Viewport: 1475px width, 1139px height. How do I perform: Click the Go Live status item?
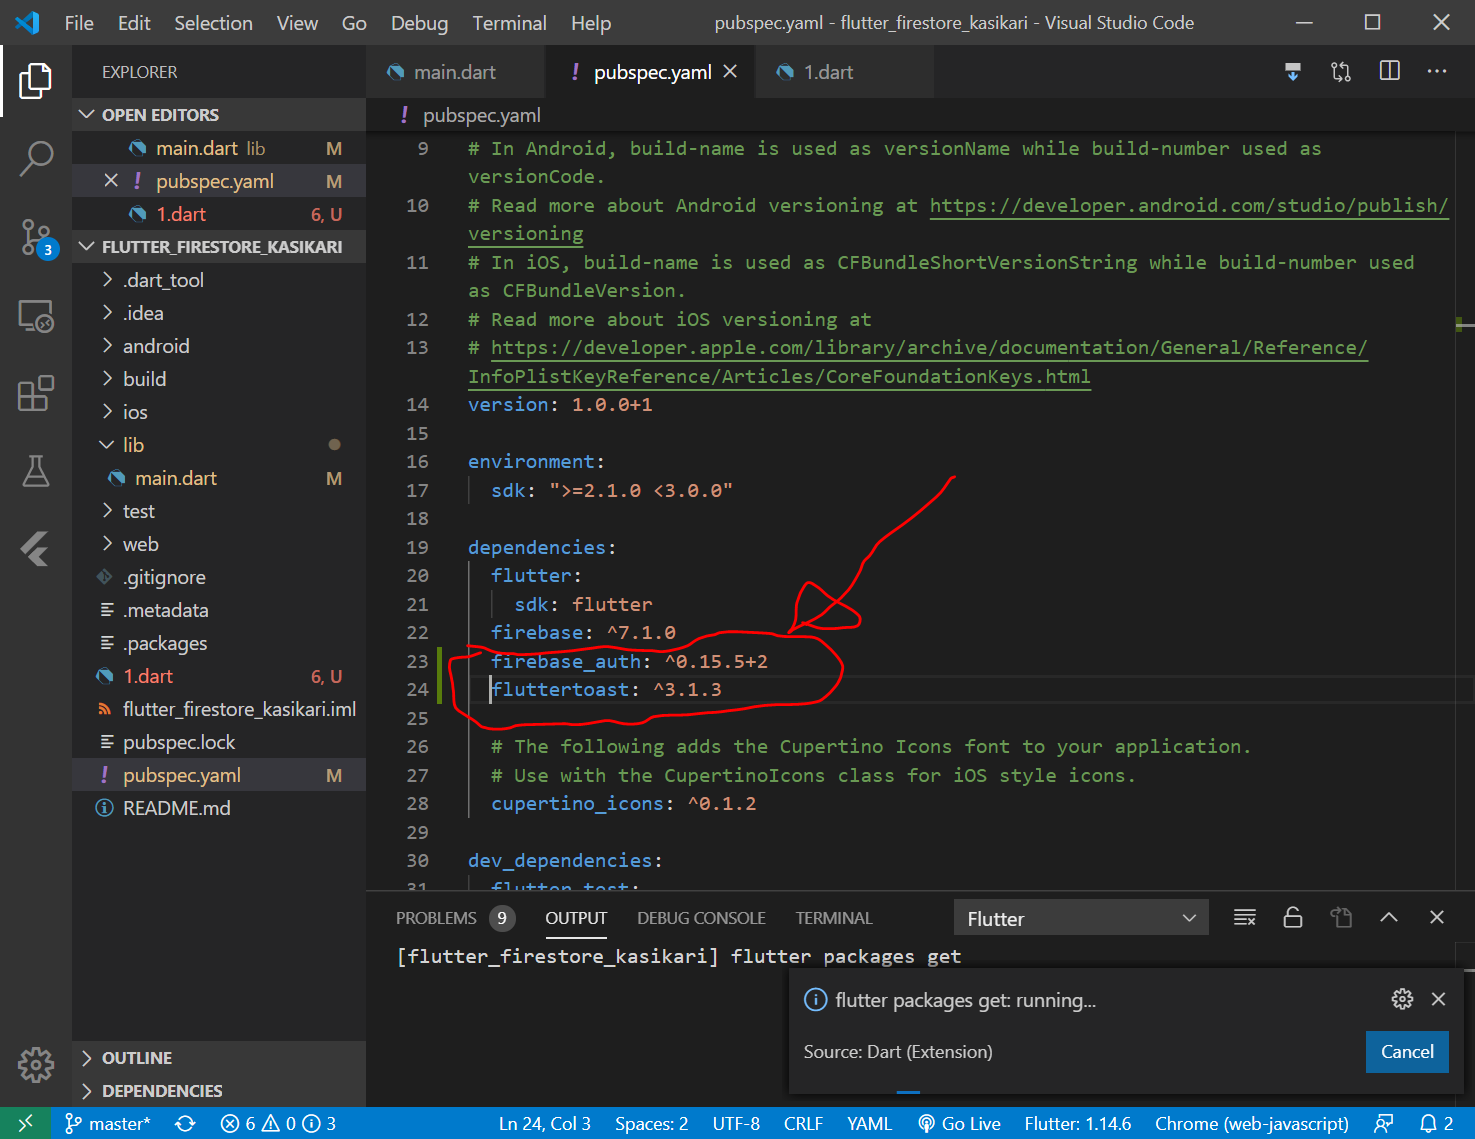[959, 1124]
